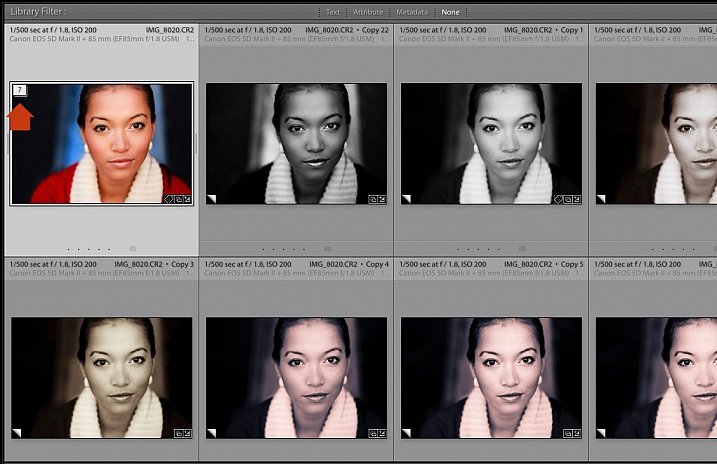Click virtual copy page-curl icon on Copy 22
Screen dimensions: 717x464
pos(211,199)
